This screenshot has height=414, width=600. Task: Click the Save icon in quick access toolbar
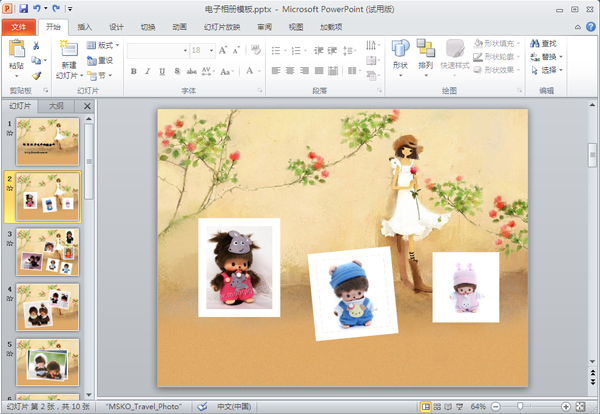23,8
